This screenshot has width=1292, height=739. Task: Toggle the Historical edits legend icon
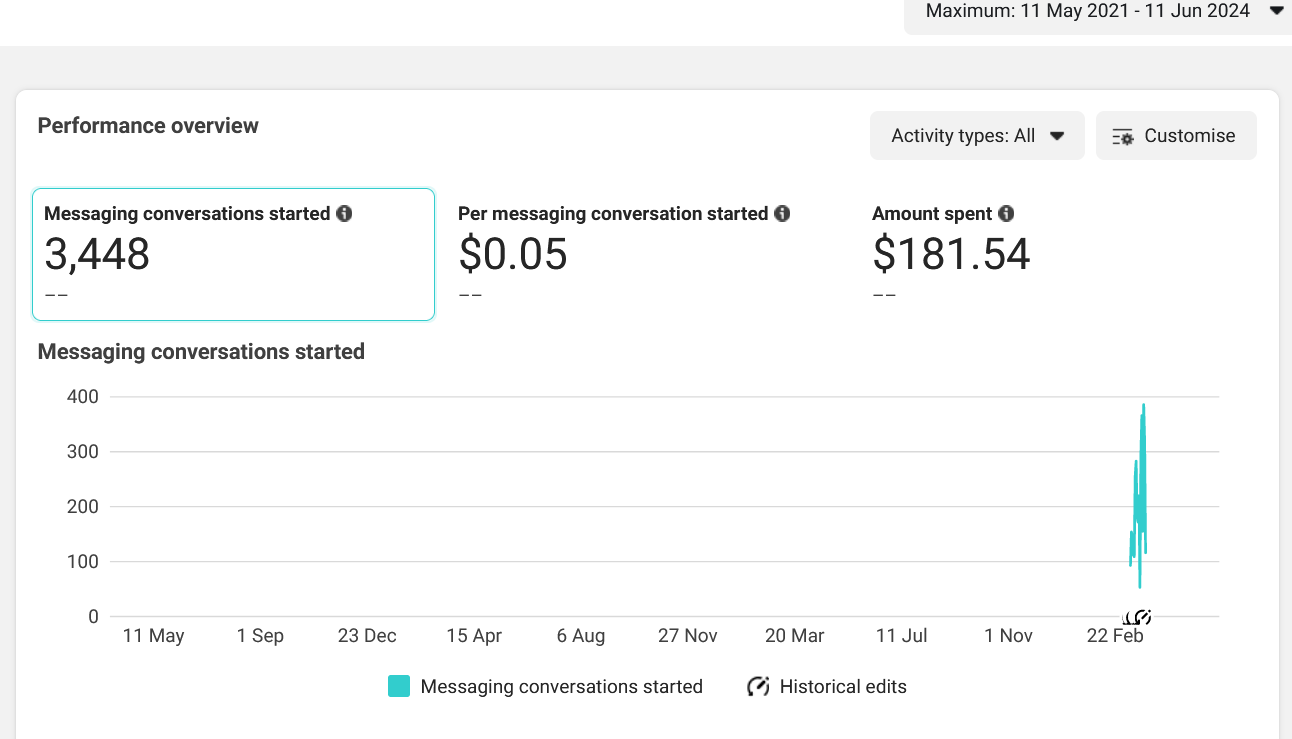pos(758,687)
